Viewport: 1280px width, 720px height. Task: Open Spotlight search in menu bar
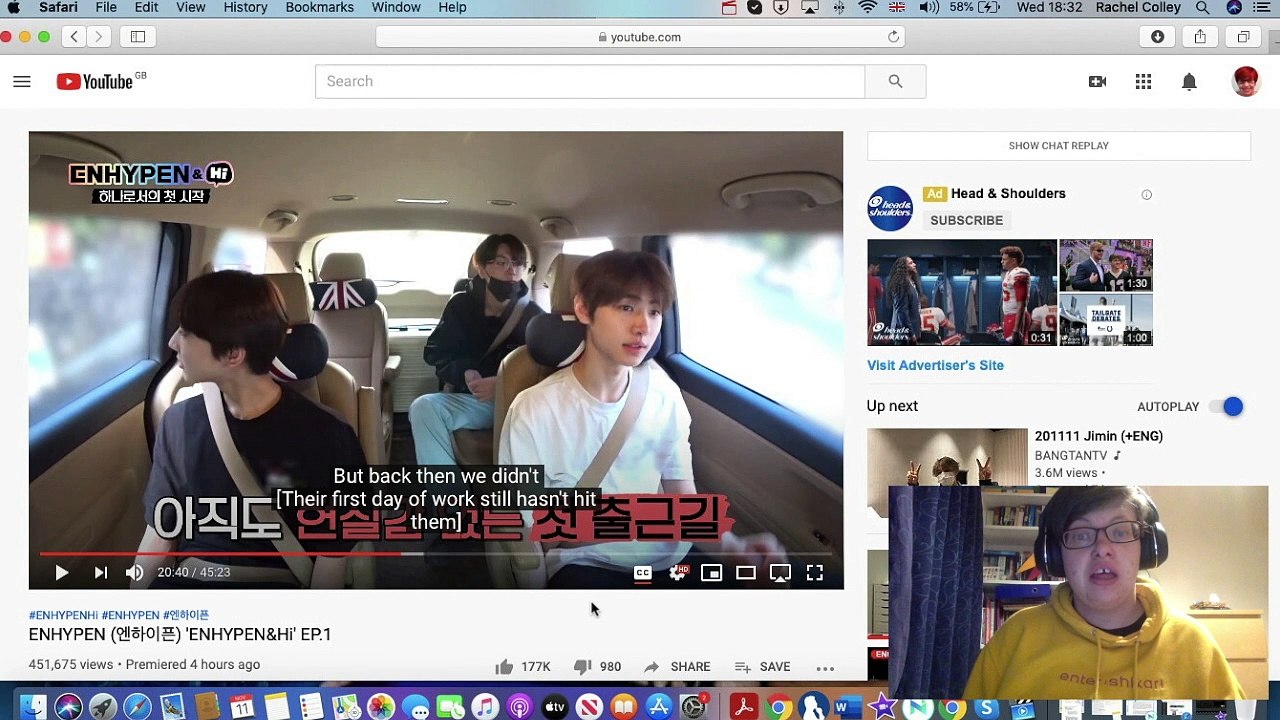tap(1203, 7)
